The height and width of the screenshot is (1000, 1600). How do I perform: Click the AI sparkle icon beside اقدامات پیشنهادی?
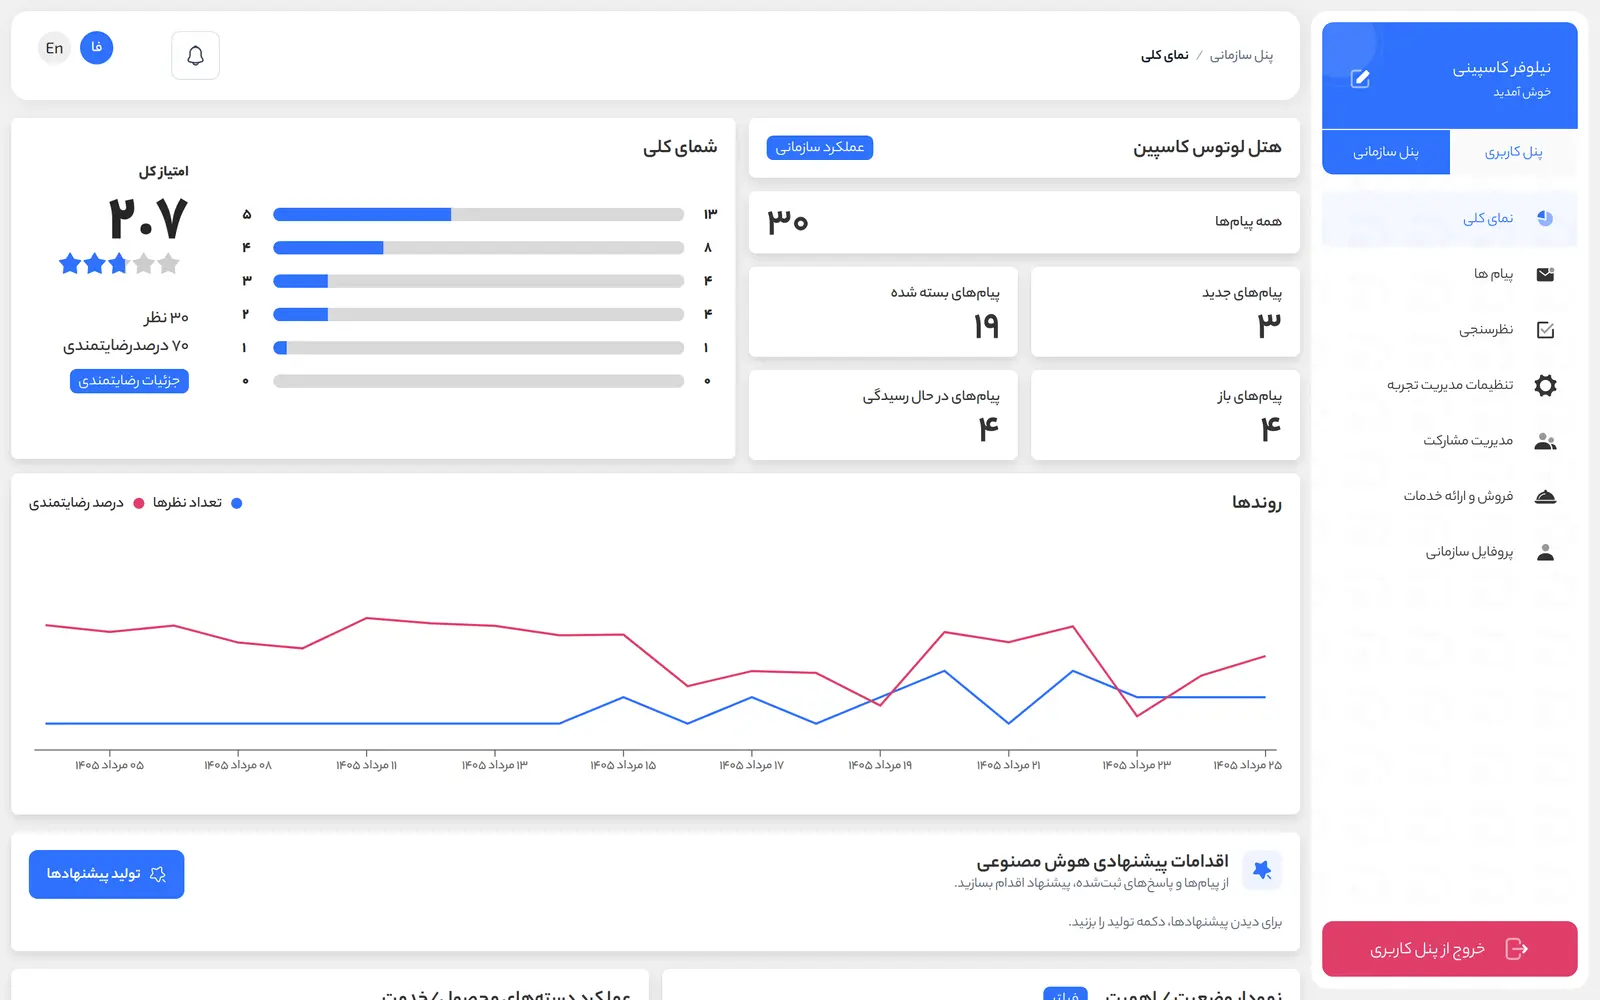click(x=1262, y=870)
